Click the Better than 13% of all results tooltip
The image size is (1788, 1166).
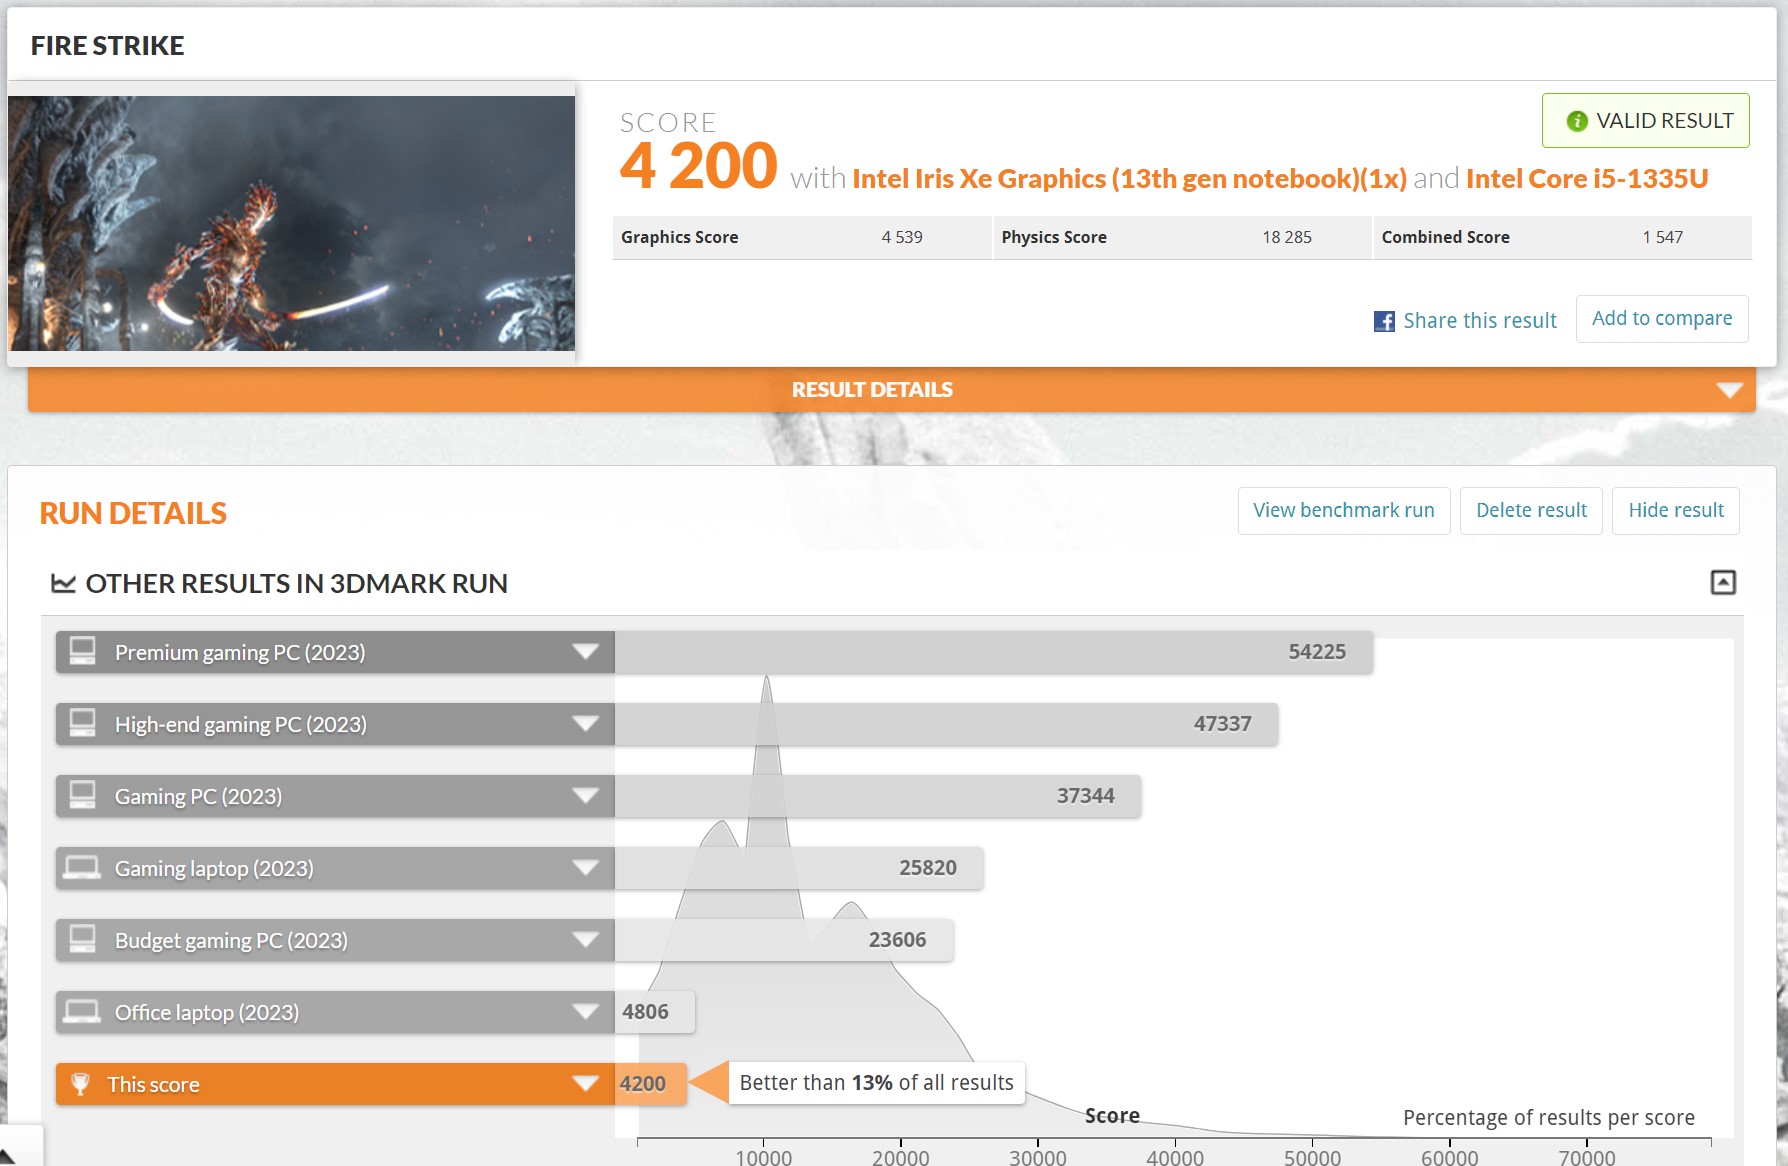(x=876, y=1083)
